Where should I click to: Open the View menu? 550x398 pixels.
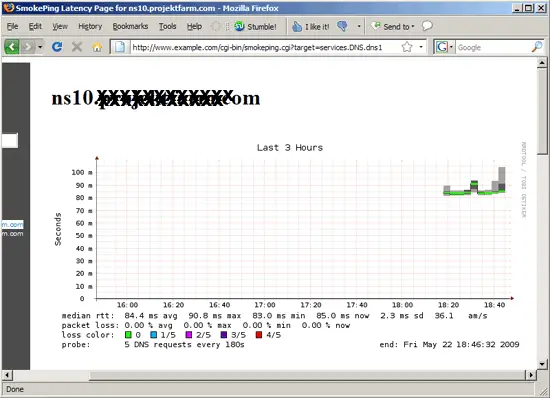click(x=60, y=26)
